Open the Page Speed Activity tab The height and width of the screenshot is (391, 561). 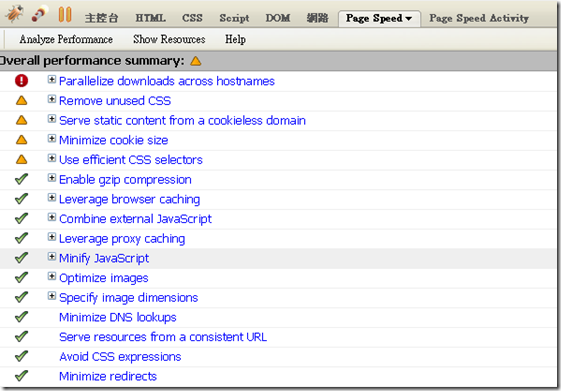point(479,18)
